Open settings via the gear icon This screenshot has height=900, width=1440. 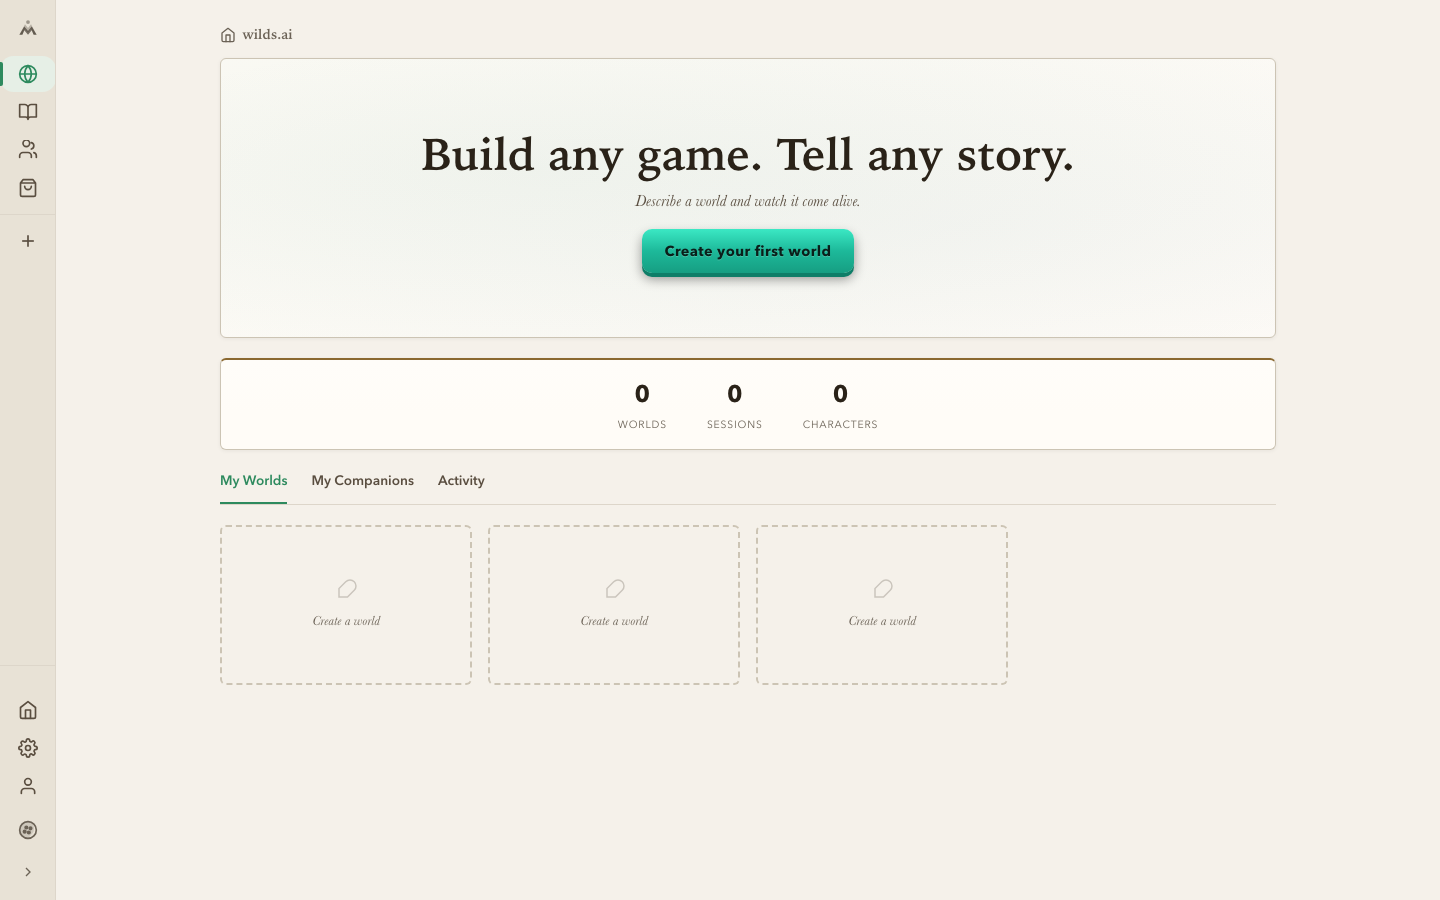(x=28, y=747)
